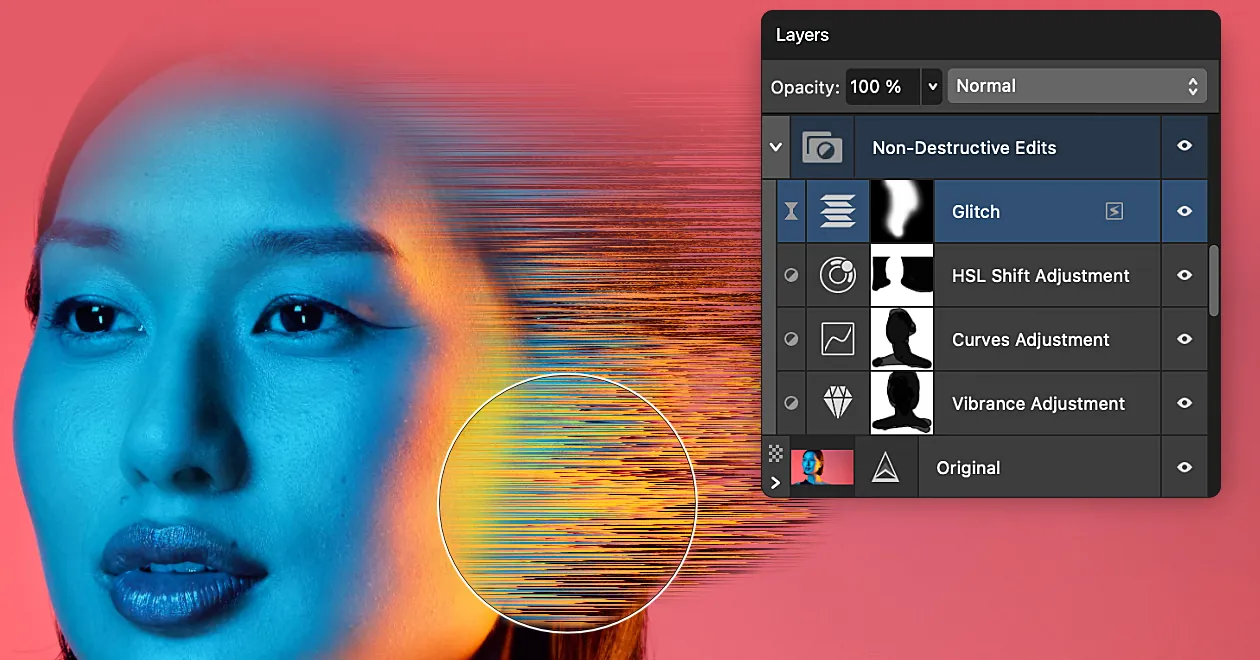Viewport: 1260px width, 660px height.
Task: Click the checkerboard icon on Original row
Action: [x=775, y=453]
